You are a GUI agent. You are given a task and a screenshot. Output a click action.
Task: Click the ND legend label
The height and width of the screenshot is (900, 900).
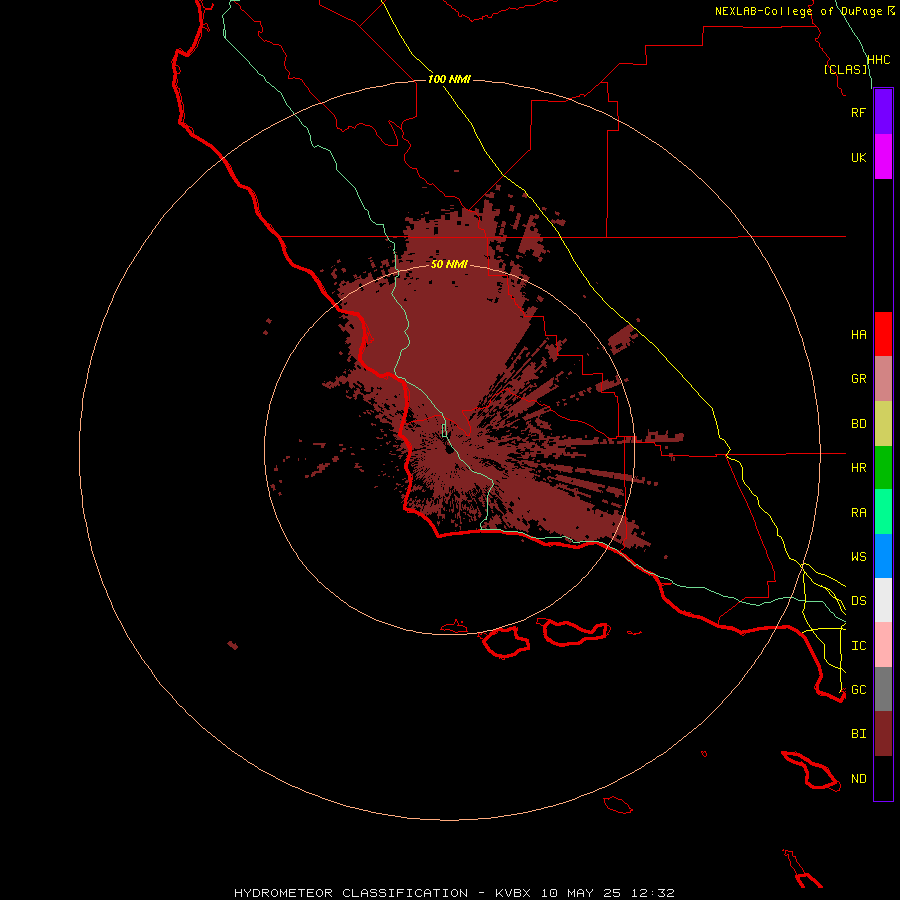[858, 779]
